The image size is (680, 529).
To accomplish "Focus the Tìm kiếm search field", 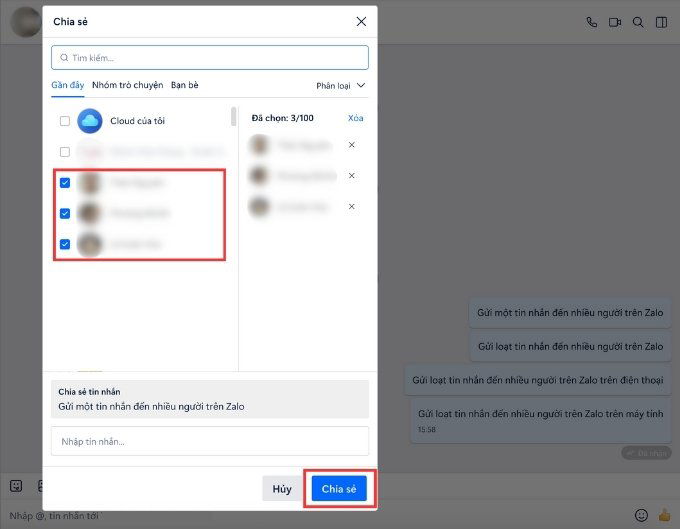I will (210, 57).
